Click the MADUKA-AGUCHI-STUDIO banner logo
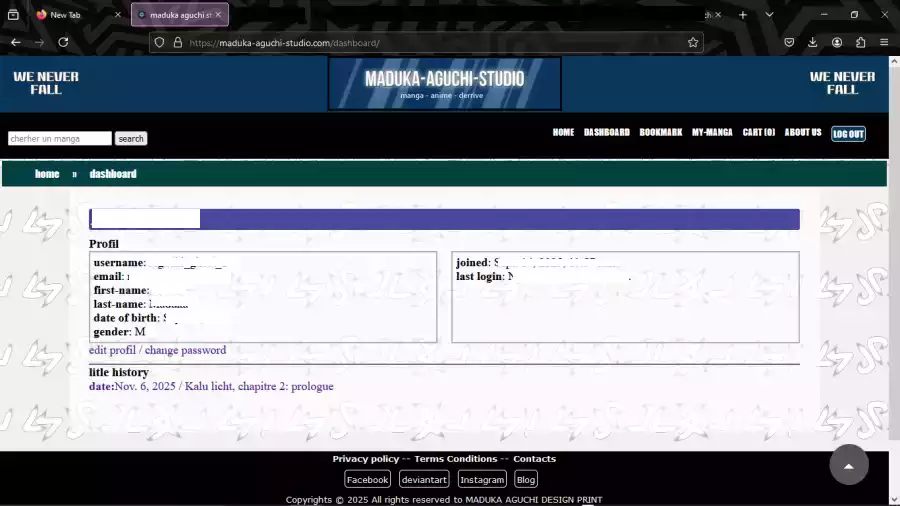 (x=444, y=83)
